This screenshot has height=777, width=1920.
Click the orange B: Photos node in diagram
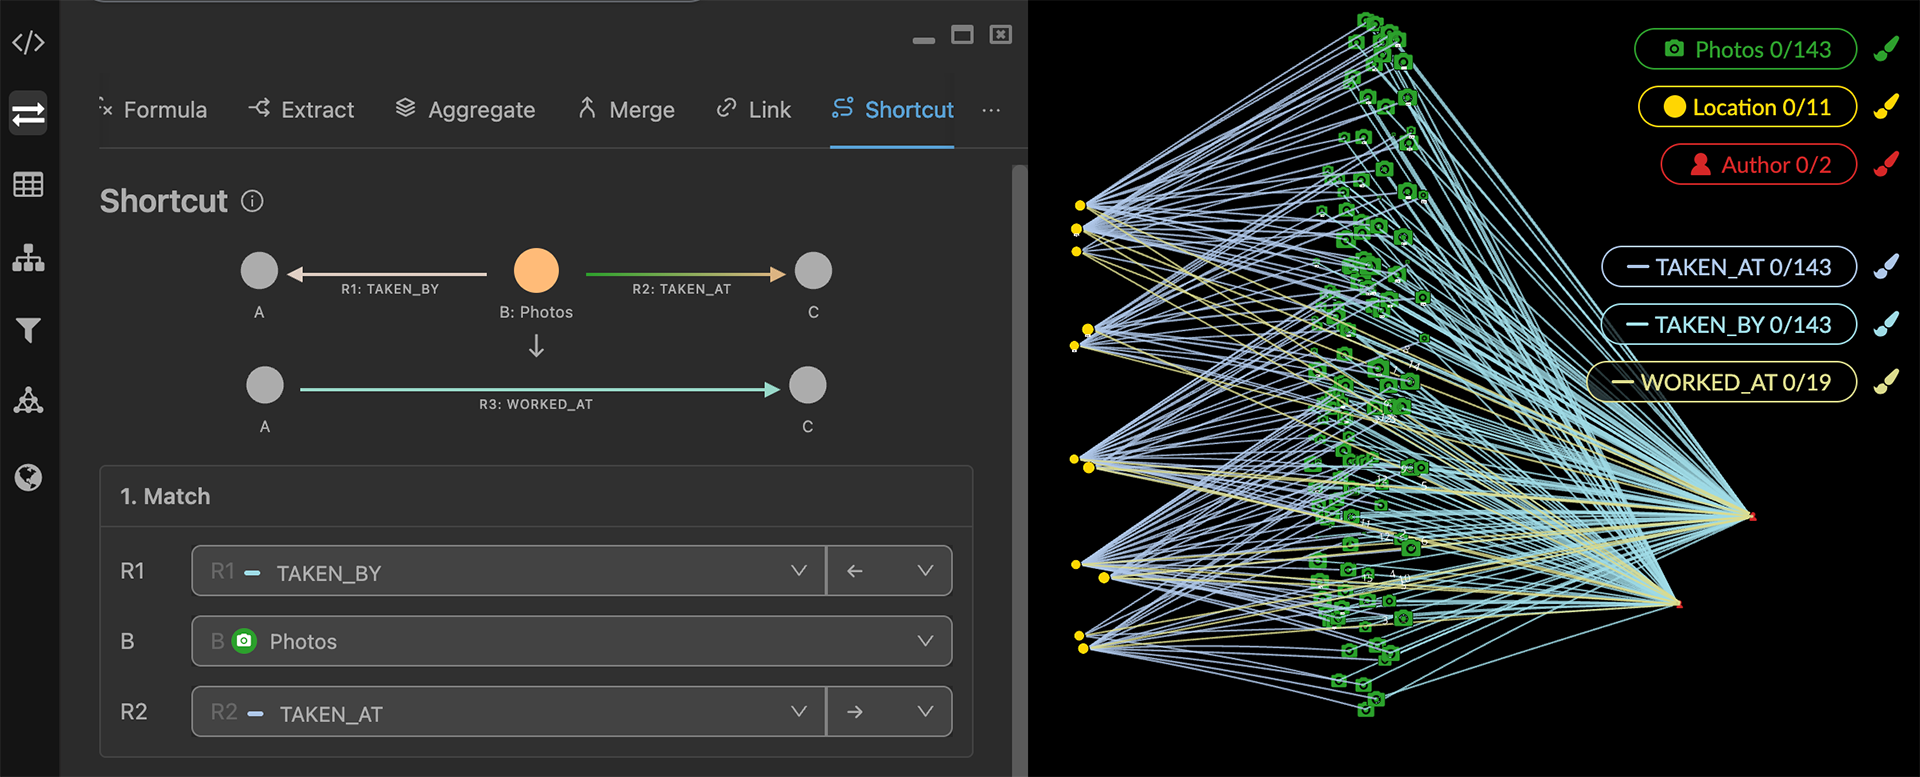[536, 271]
